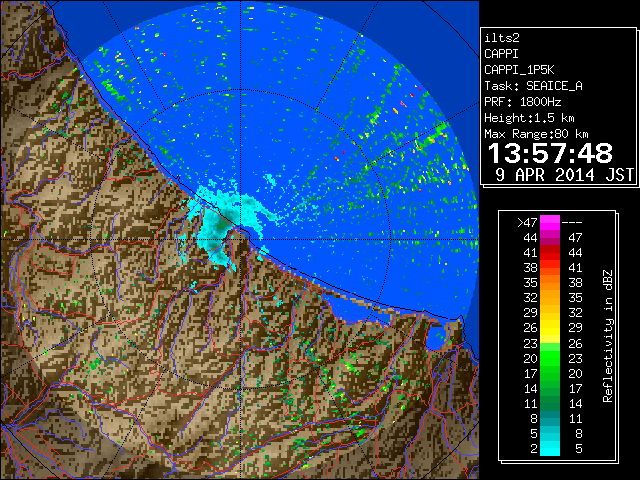This screenshot has height=480, width=640.
Task: Pick the red 41–44 dBZ color band
Action: (550, 253)
